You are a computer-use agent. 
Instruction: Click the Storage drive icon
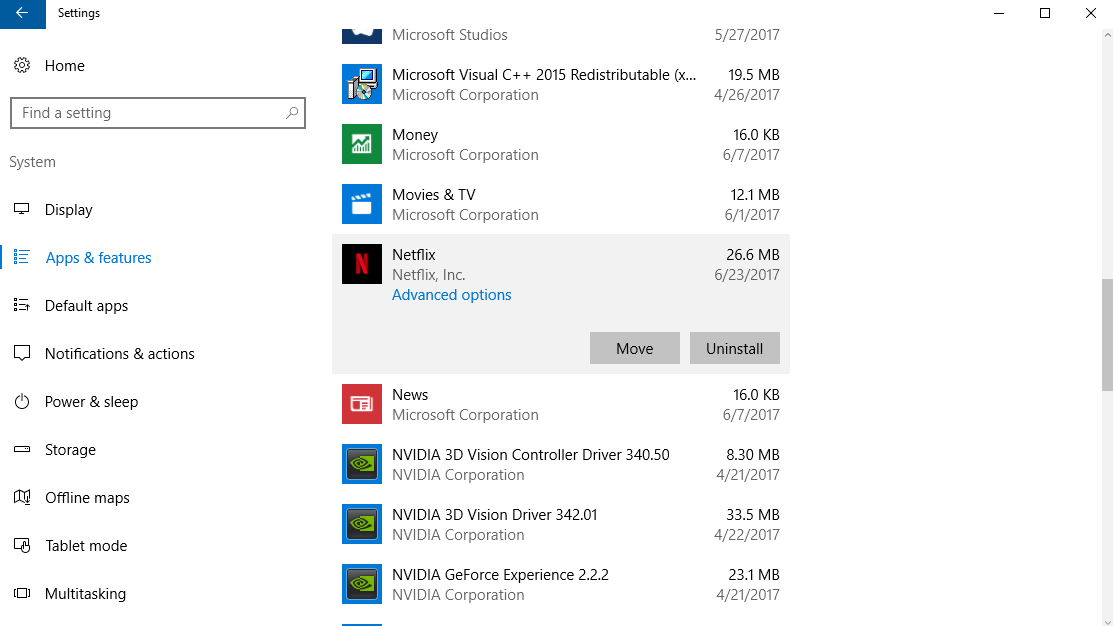(x=22, y=449)
